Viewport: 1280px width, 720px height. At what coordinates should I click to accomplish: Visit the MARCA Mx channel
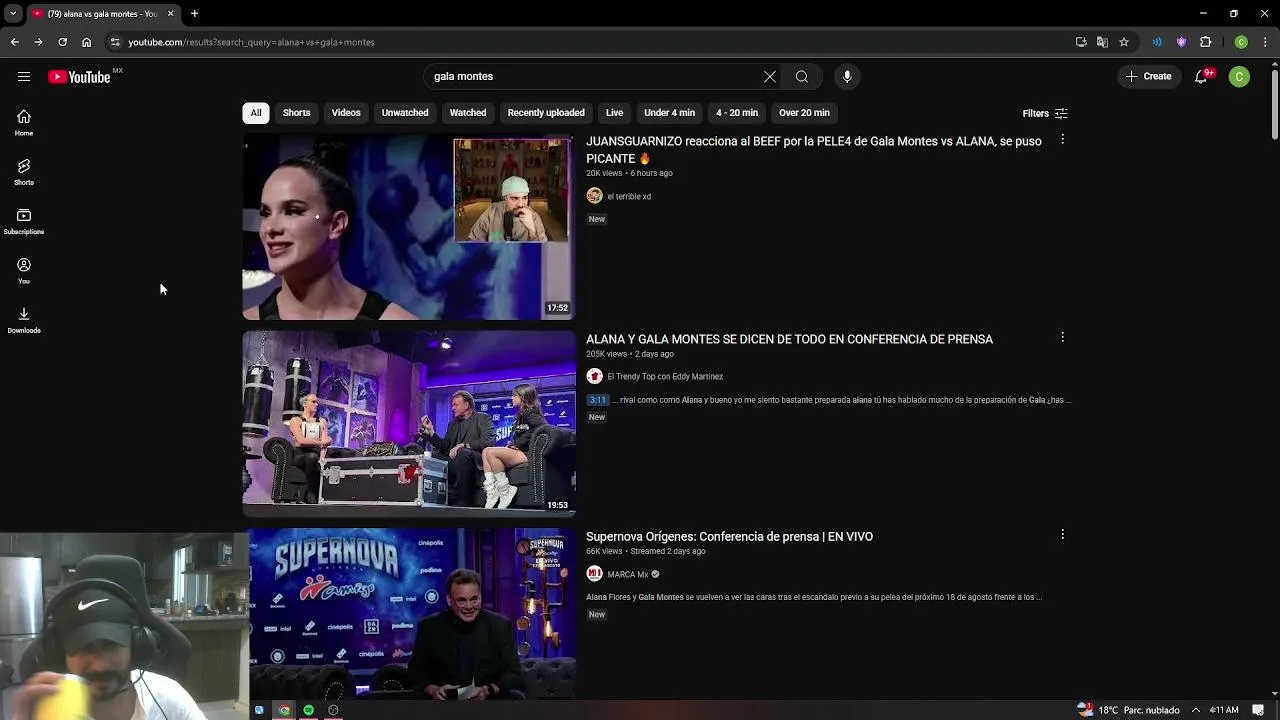[x=628, y=575]
